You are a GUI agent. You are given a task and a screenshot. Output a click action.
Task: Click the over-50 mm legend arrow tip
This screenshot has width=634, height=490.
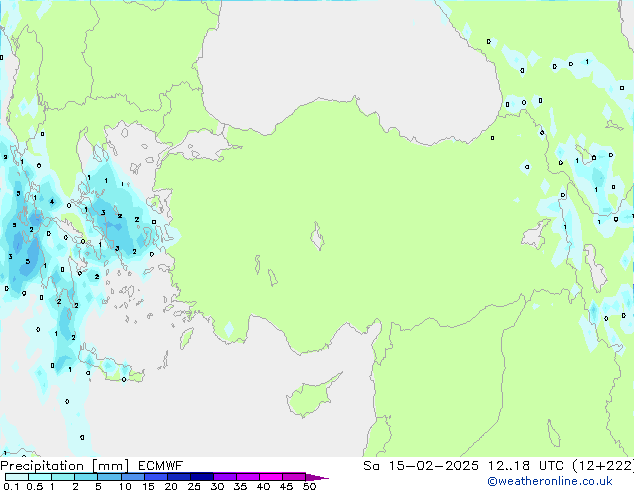pyautogui.click(x=317, y=477)
